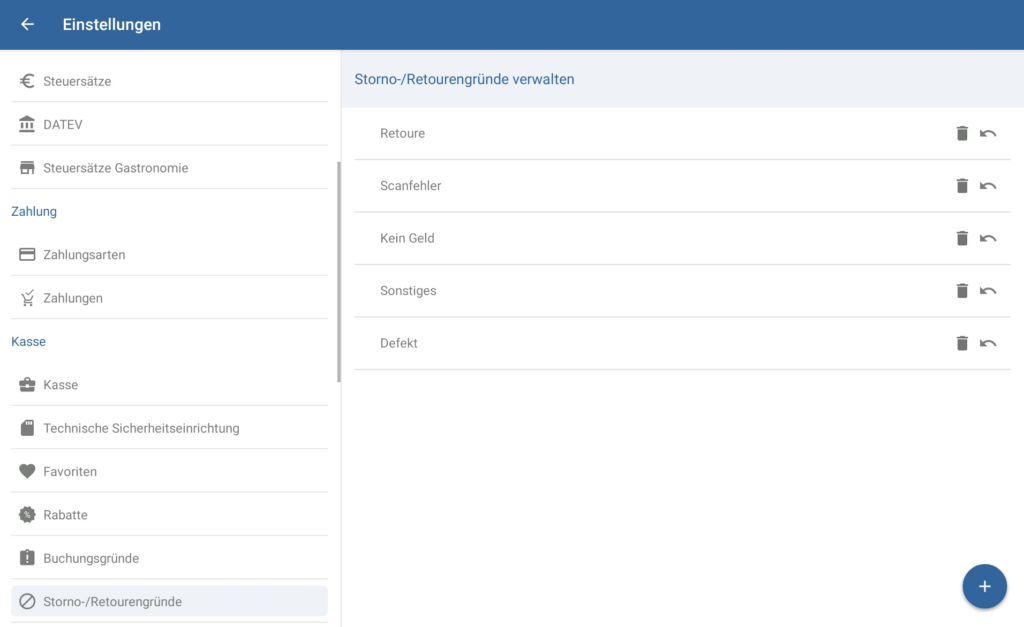Select Rabatte in the sidebar
Screen dimensions: 1024x627
(x=65, y=515)
